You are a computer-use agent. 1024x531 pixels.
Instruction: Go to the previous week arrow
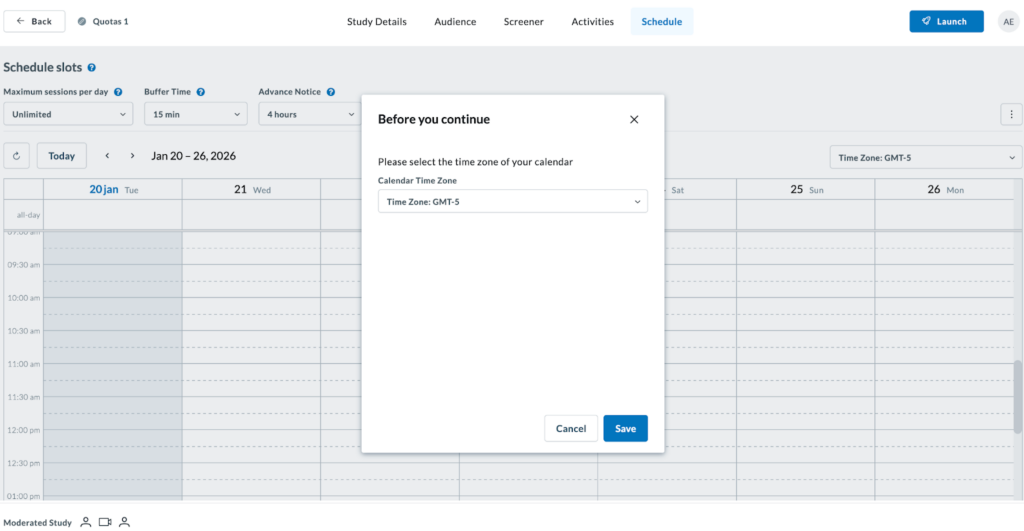[x=107, y=156]
